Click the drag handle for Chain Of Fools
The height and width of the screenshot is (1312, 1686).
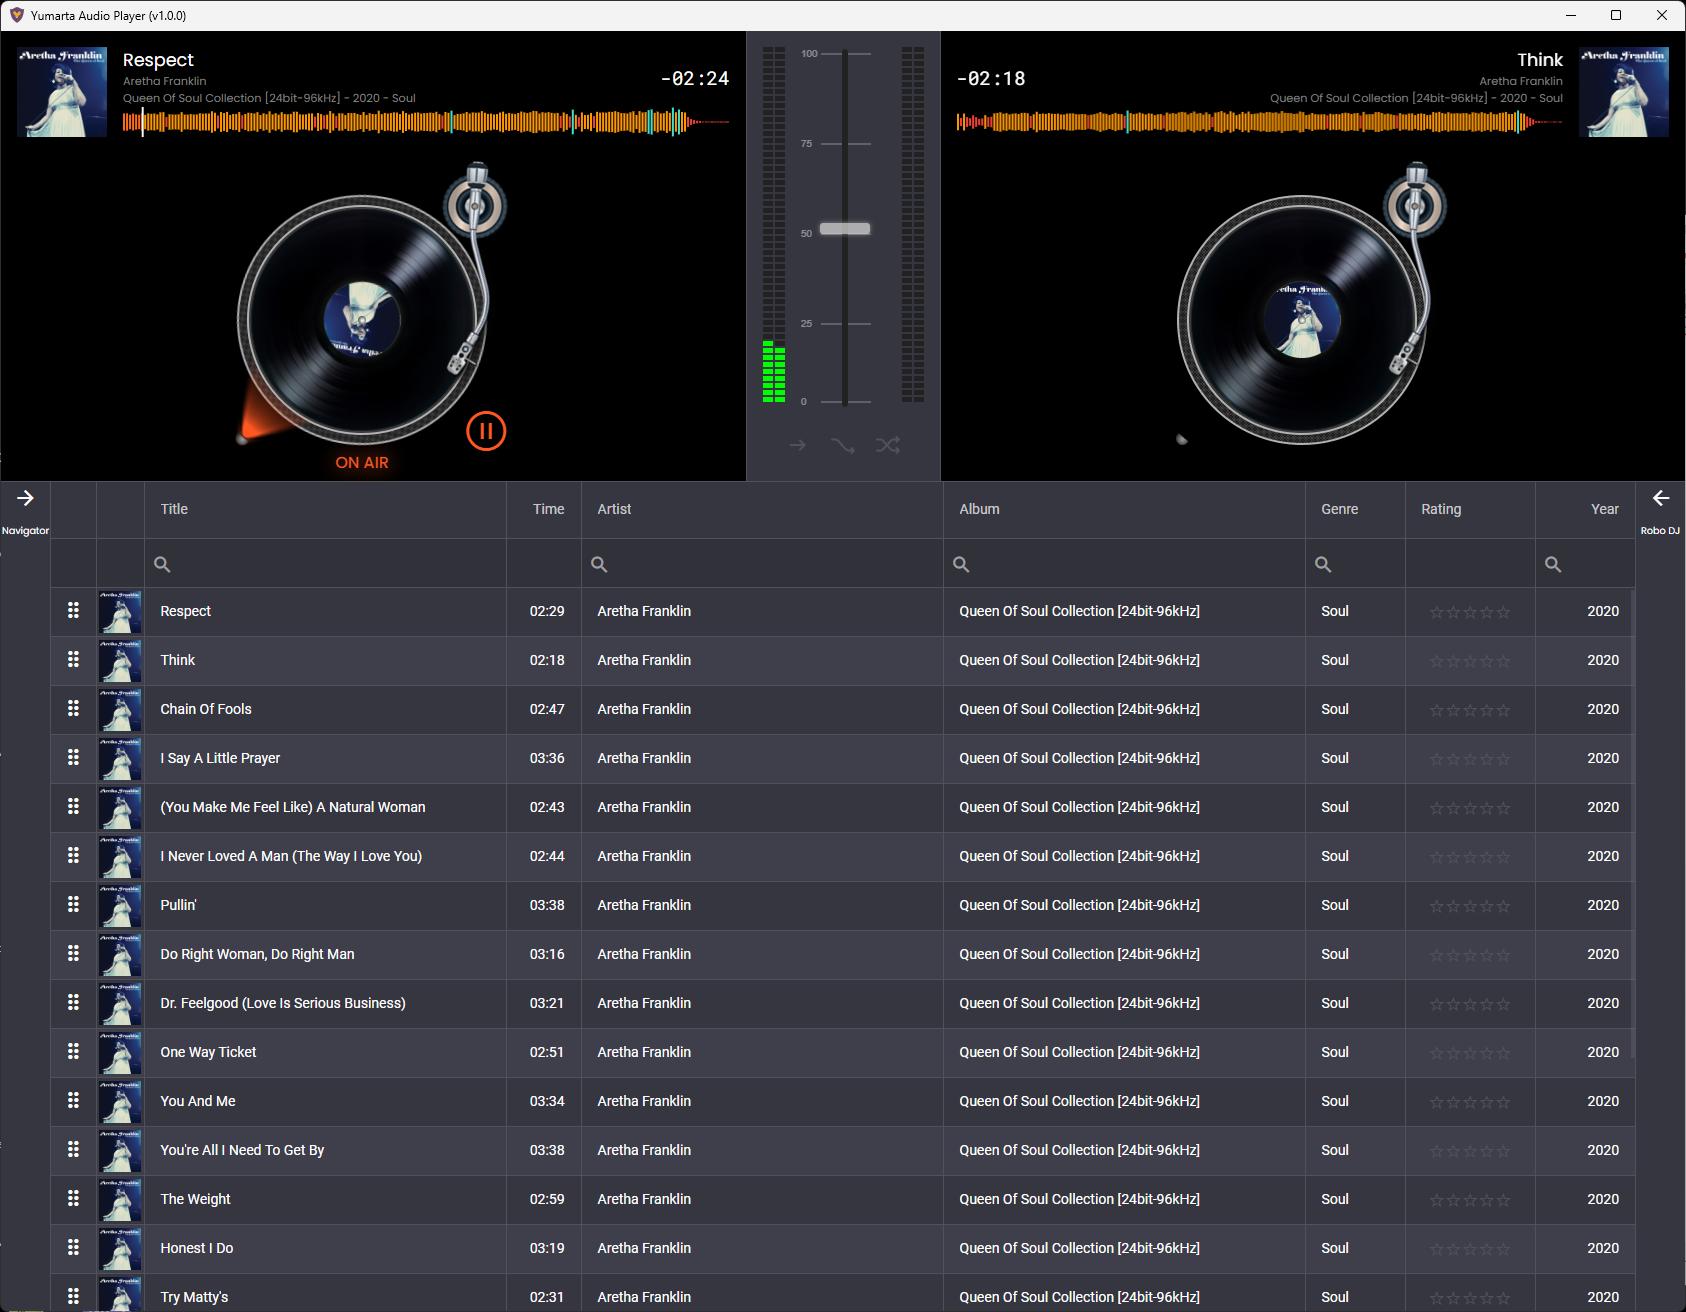point(73,708)
